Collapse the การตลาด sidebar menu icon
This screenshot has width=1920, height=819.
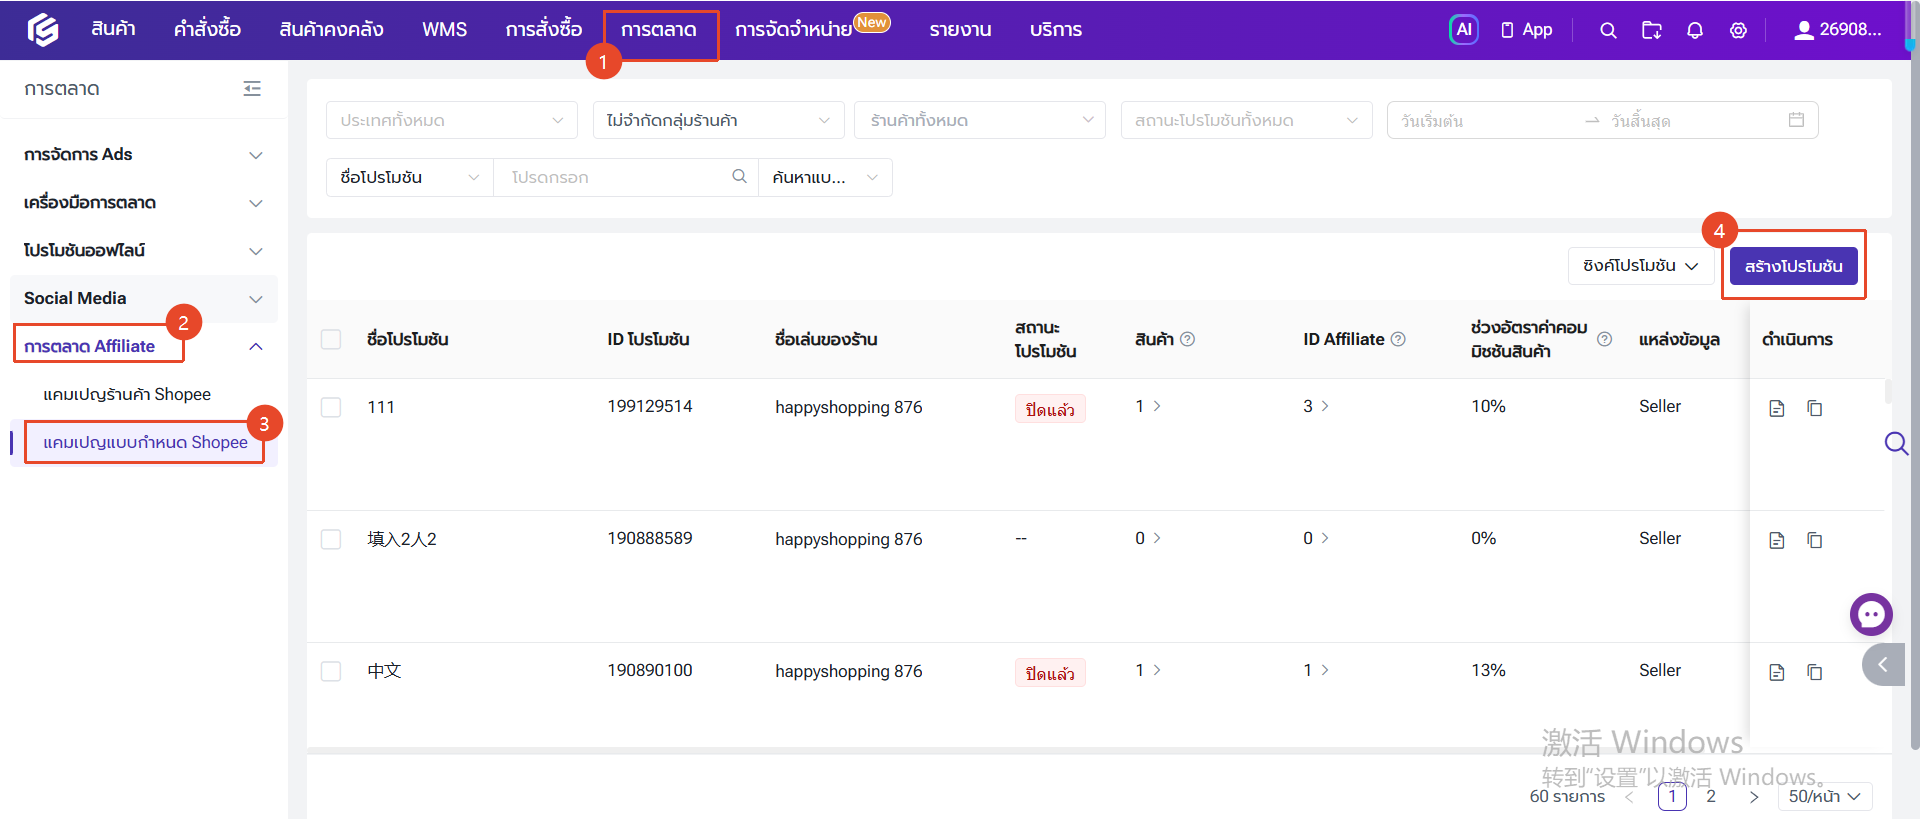[252, 89]
